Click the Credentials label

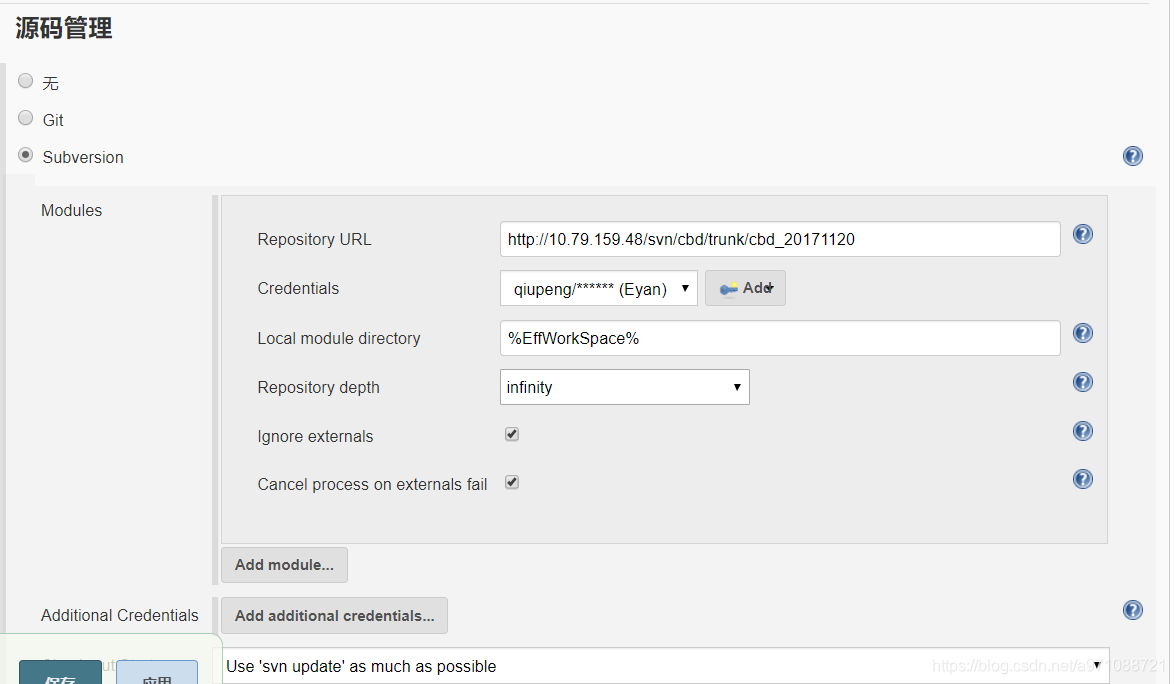pos(298,288)
